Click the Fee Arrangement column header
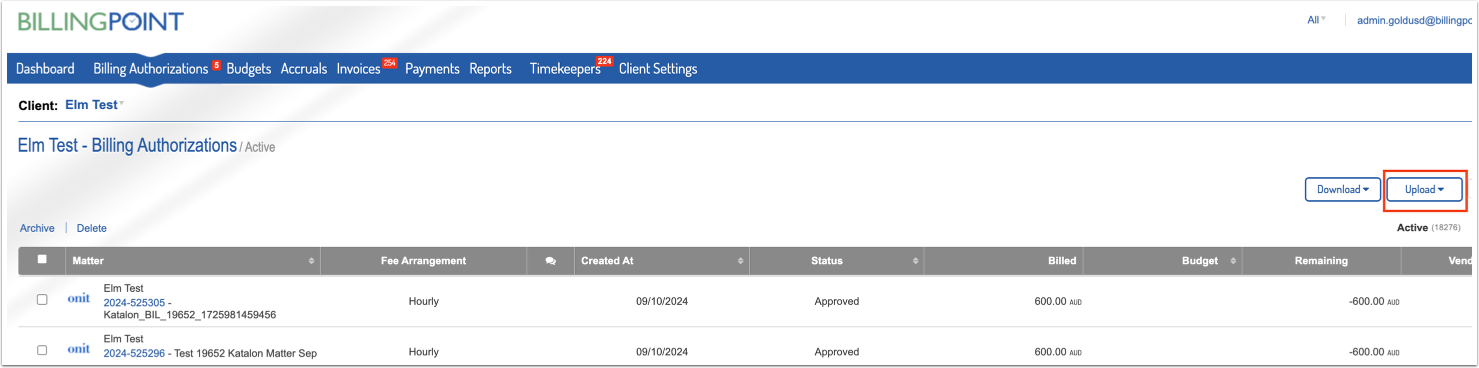Screen dimensions: 1479x368 pyautogui.click(x=423, y=261)
